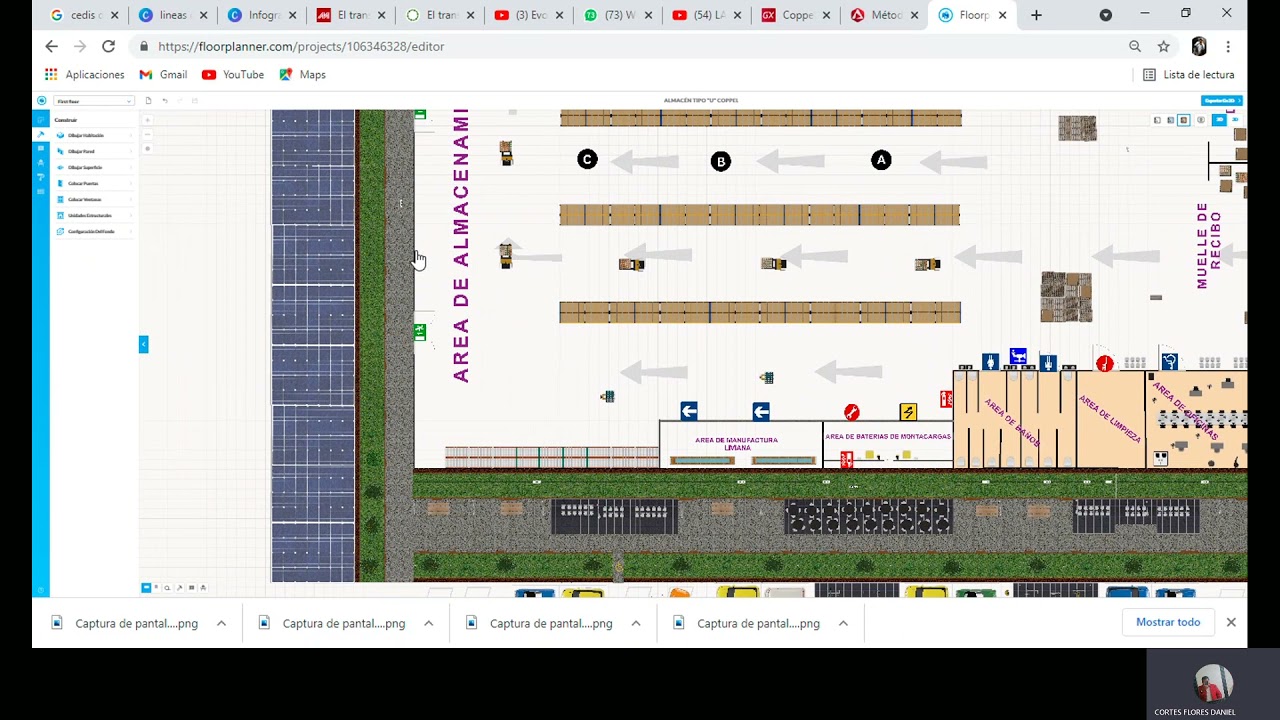The image size is (1280, 720).
Task: Open the Aplicaciones shortcut
Action: click(85, 74)
